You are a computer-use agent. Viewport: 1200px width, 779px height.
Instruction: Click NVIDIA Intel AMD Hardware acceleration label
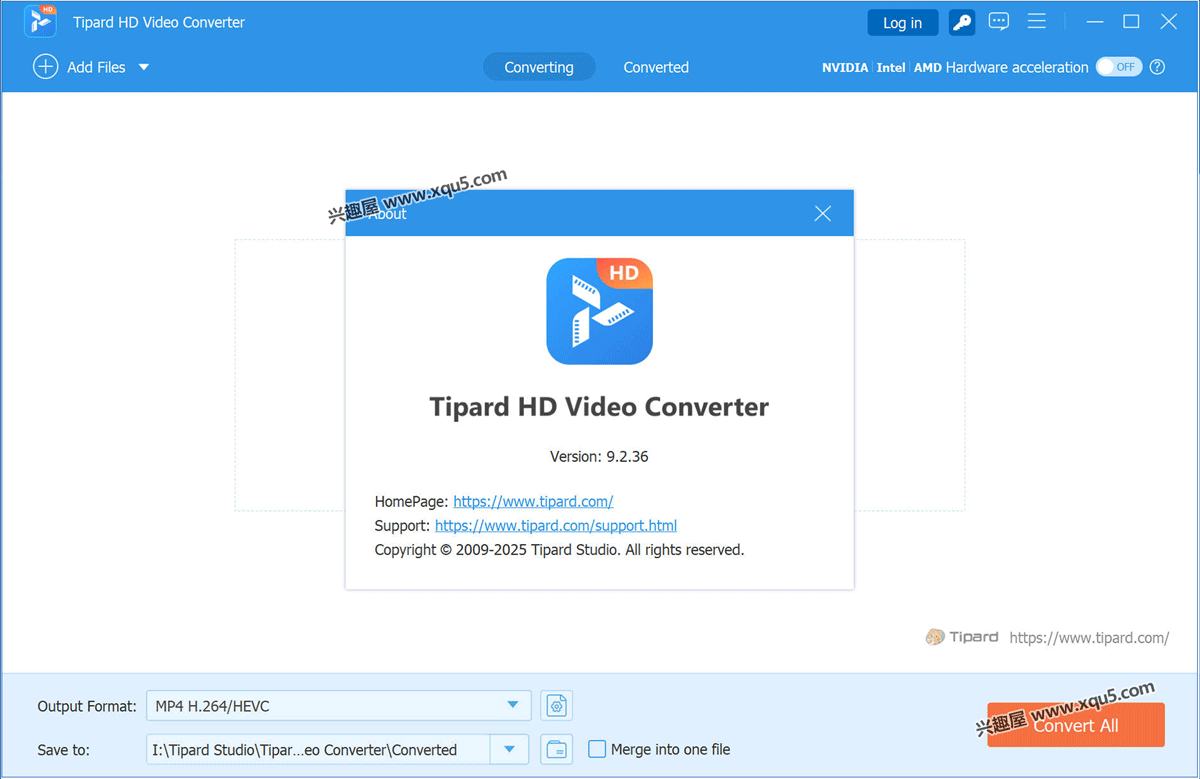[x=955, y=67]
